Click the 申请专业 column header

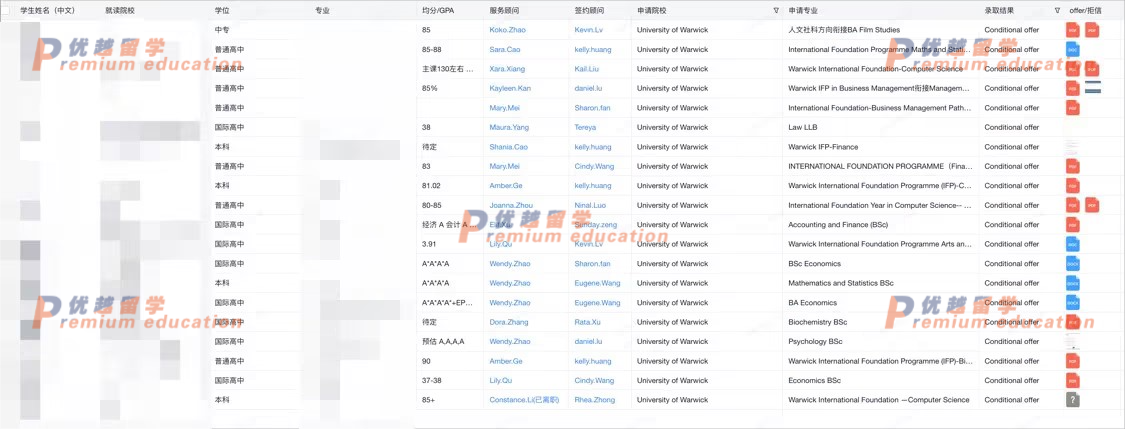click(803, 10)
